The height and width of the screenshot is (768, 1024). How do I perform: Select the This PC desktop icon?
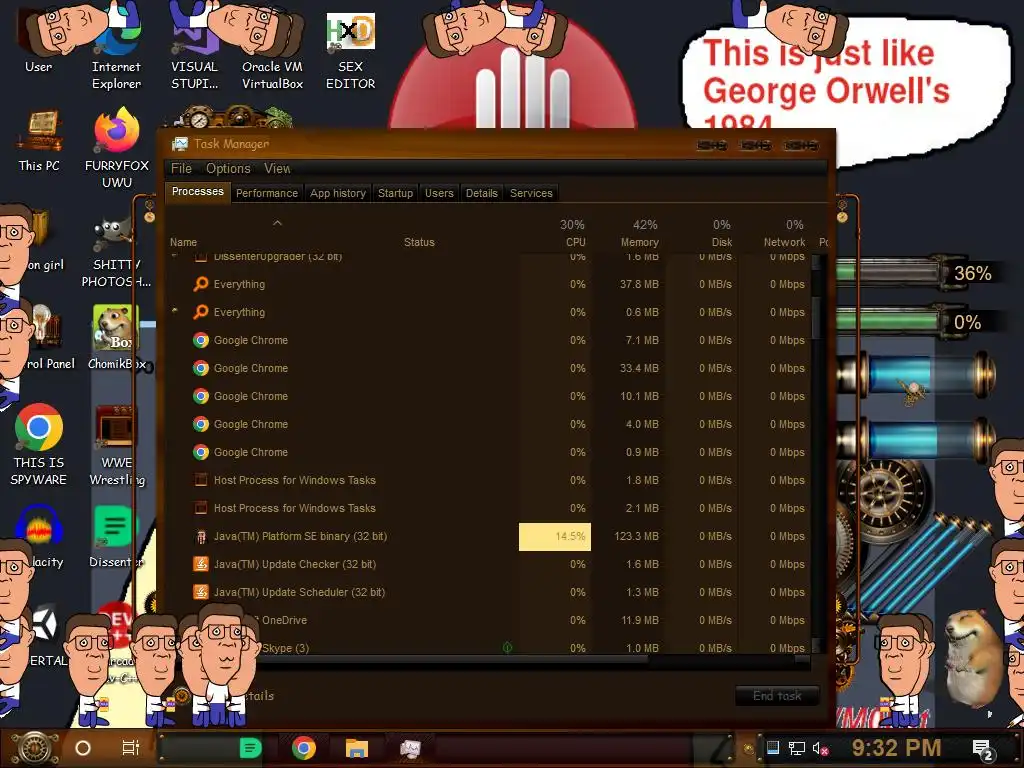[x=39, y=140]
